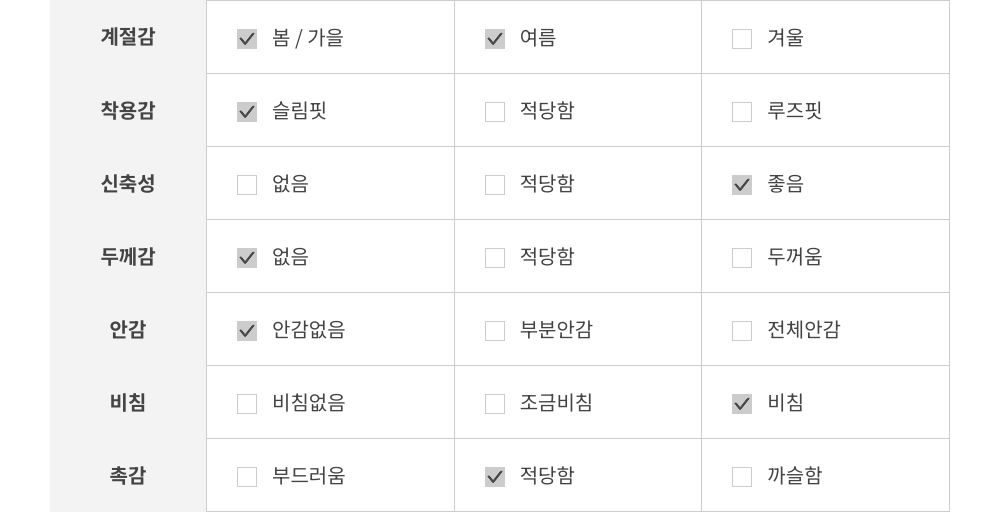The width and height of the screenshot is (1000, 512).
Task: Check 없음 in the 신축성 row
Action: click(x=247, y=185)
